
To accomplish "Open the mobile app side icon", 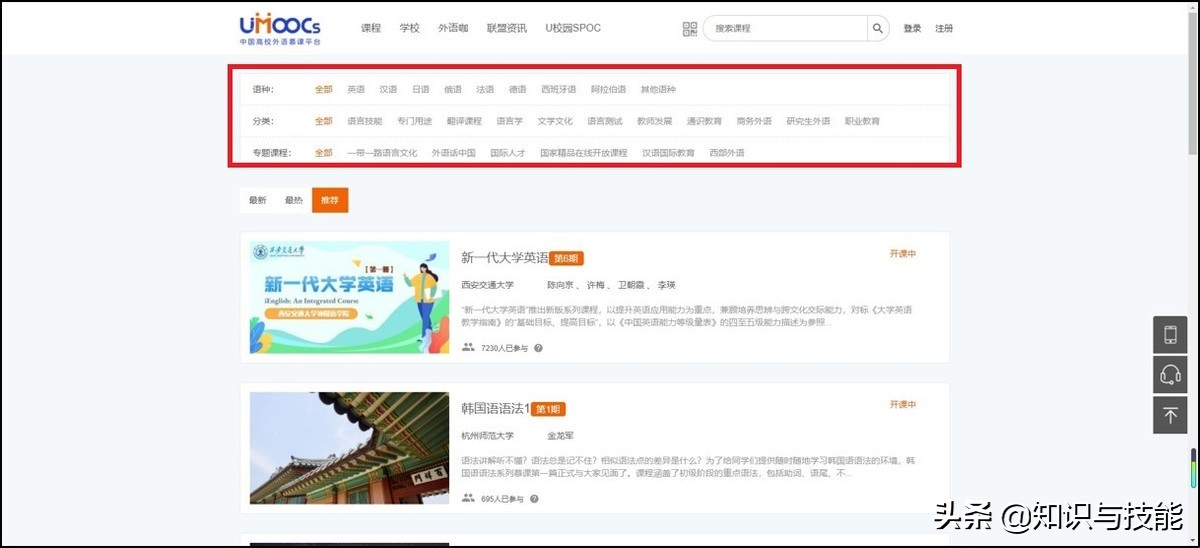I will click(x=1170, y=335).
